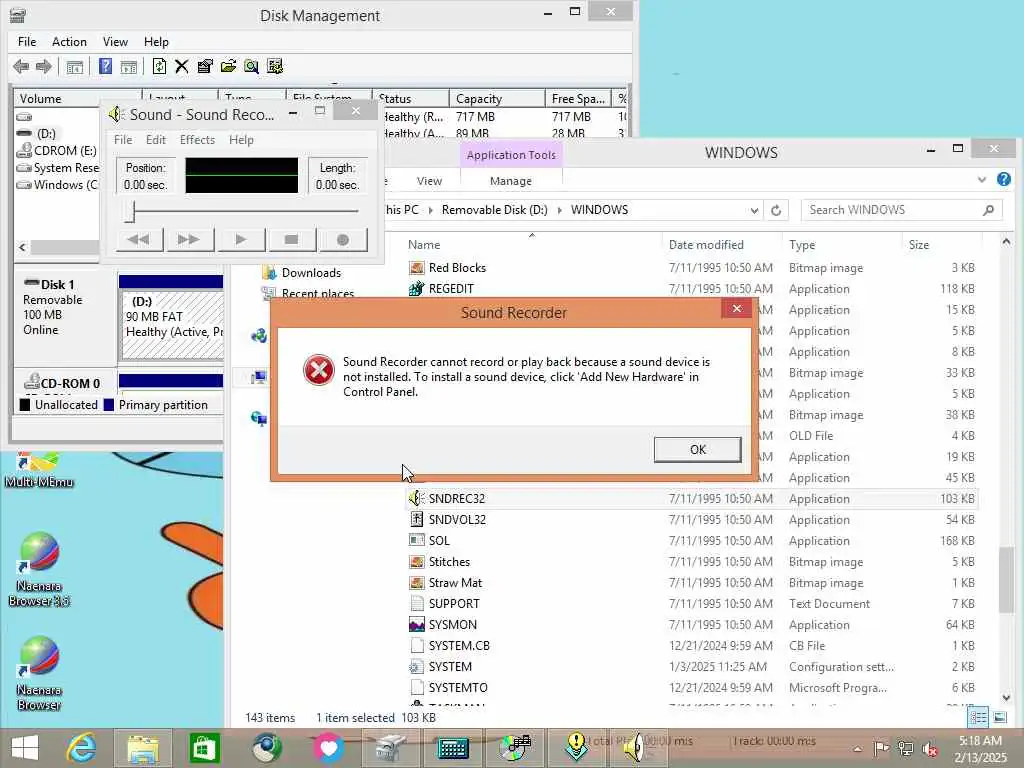Sort files by the Name column header
1024x768 pixels.
[x=424, y=245]
